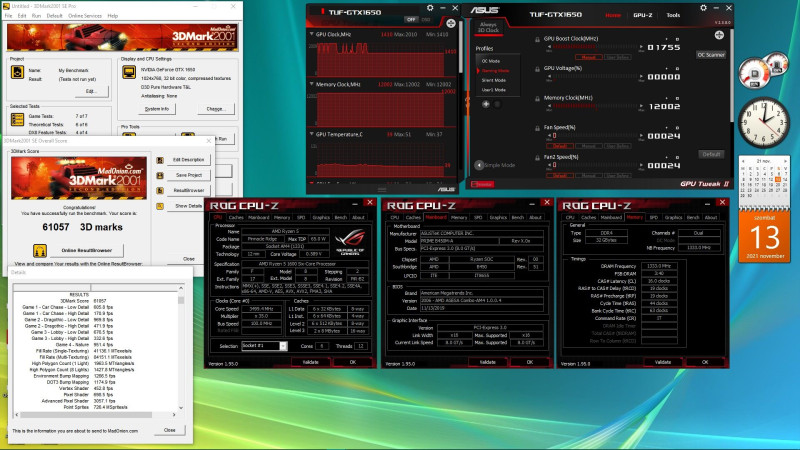Image resolution: width=800 pixels, height=450 pixels.
Task: Collapse the GPU Clock graph
Action: coord(311,34)
